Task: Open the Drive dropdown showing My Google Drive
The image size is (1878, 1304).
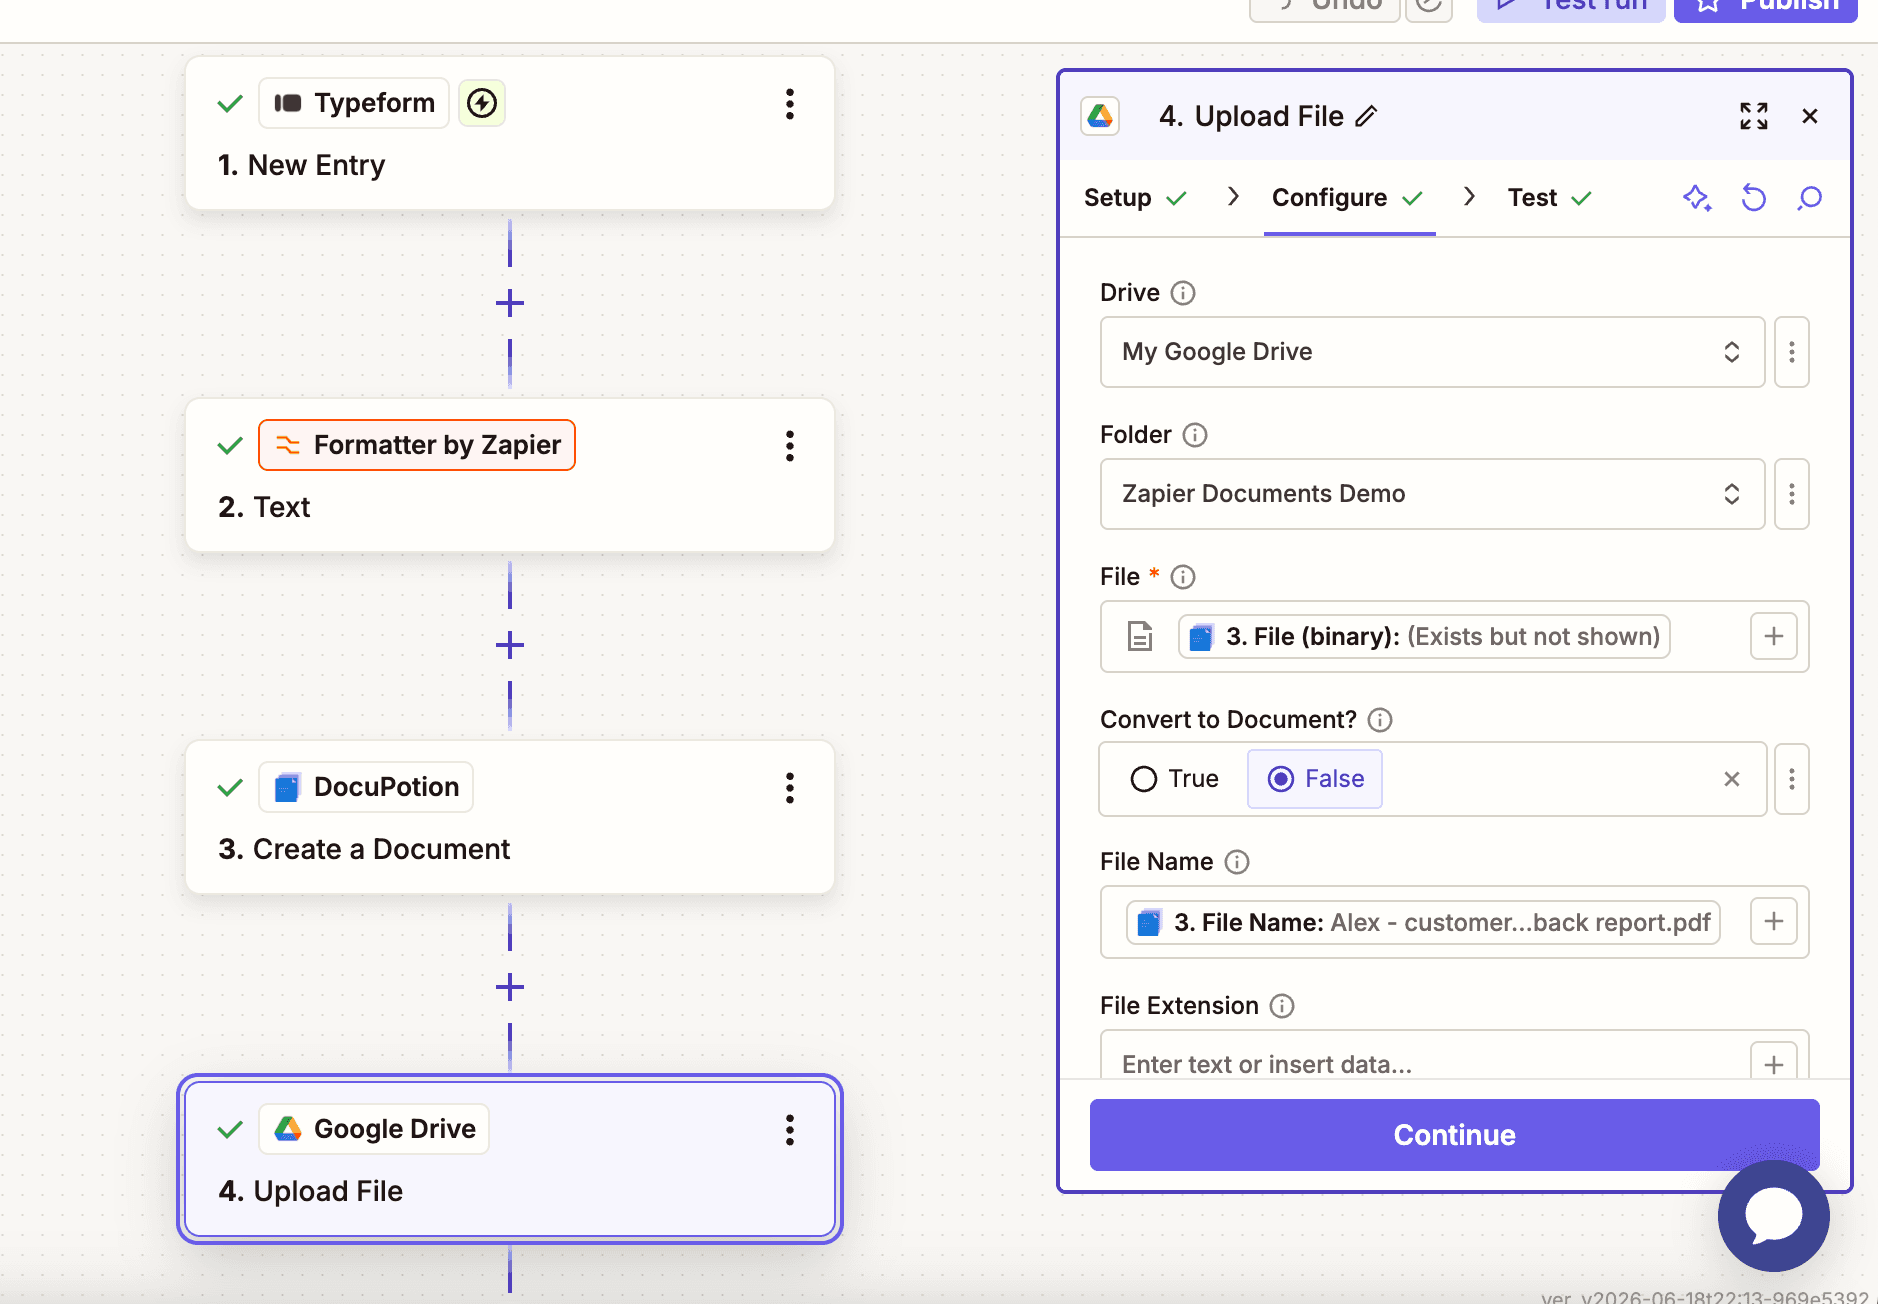Action: (1432, 352)
